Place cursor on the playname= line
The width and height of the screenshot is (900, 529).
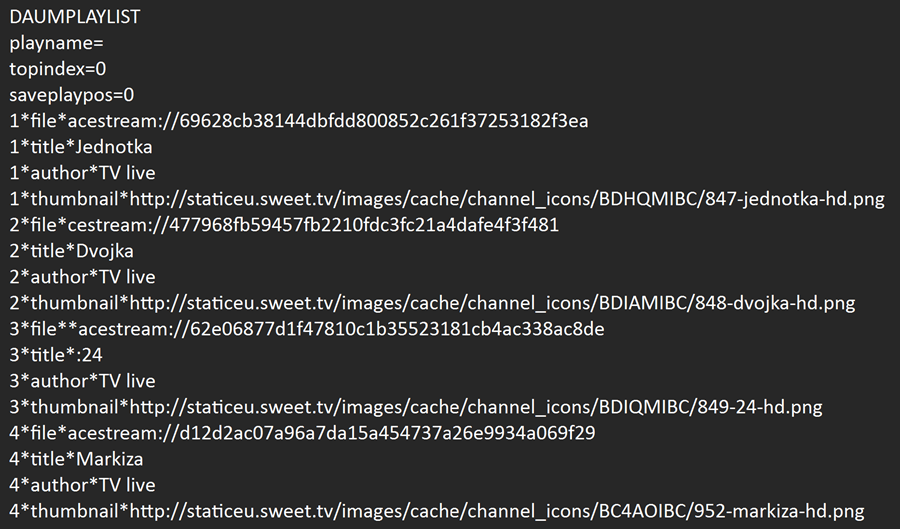point(56,43)
